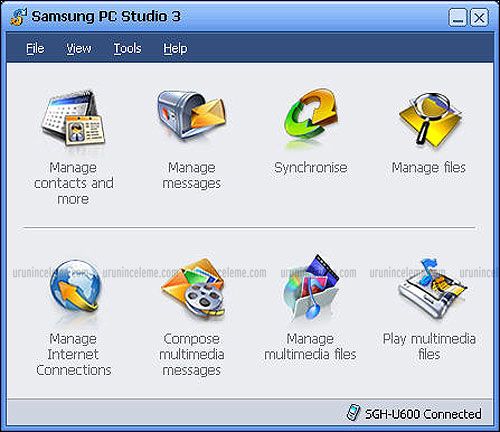Open the Manage contacts calendar icon
The width and height of the screenshot is (500, 432).
point(73,117)
